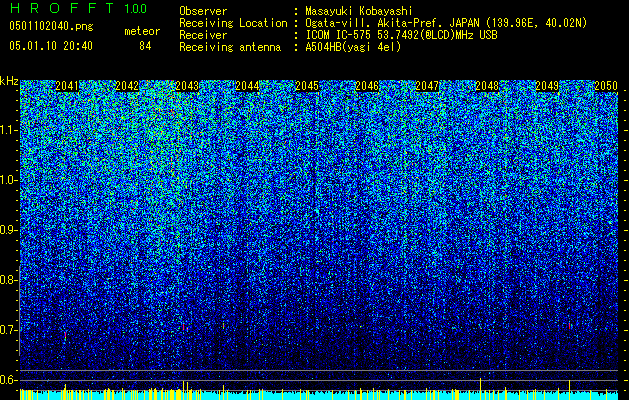629x400 pixels.
Task: Click the red meteor echo near 2041
Action: [65, 335]
